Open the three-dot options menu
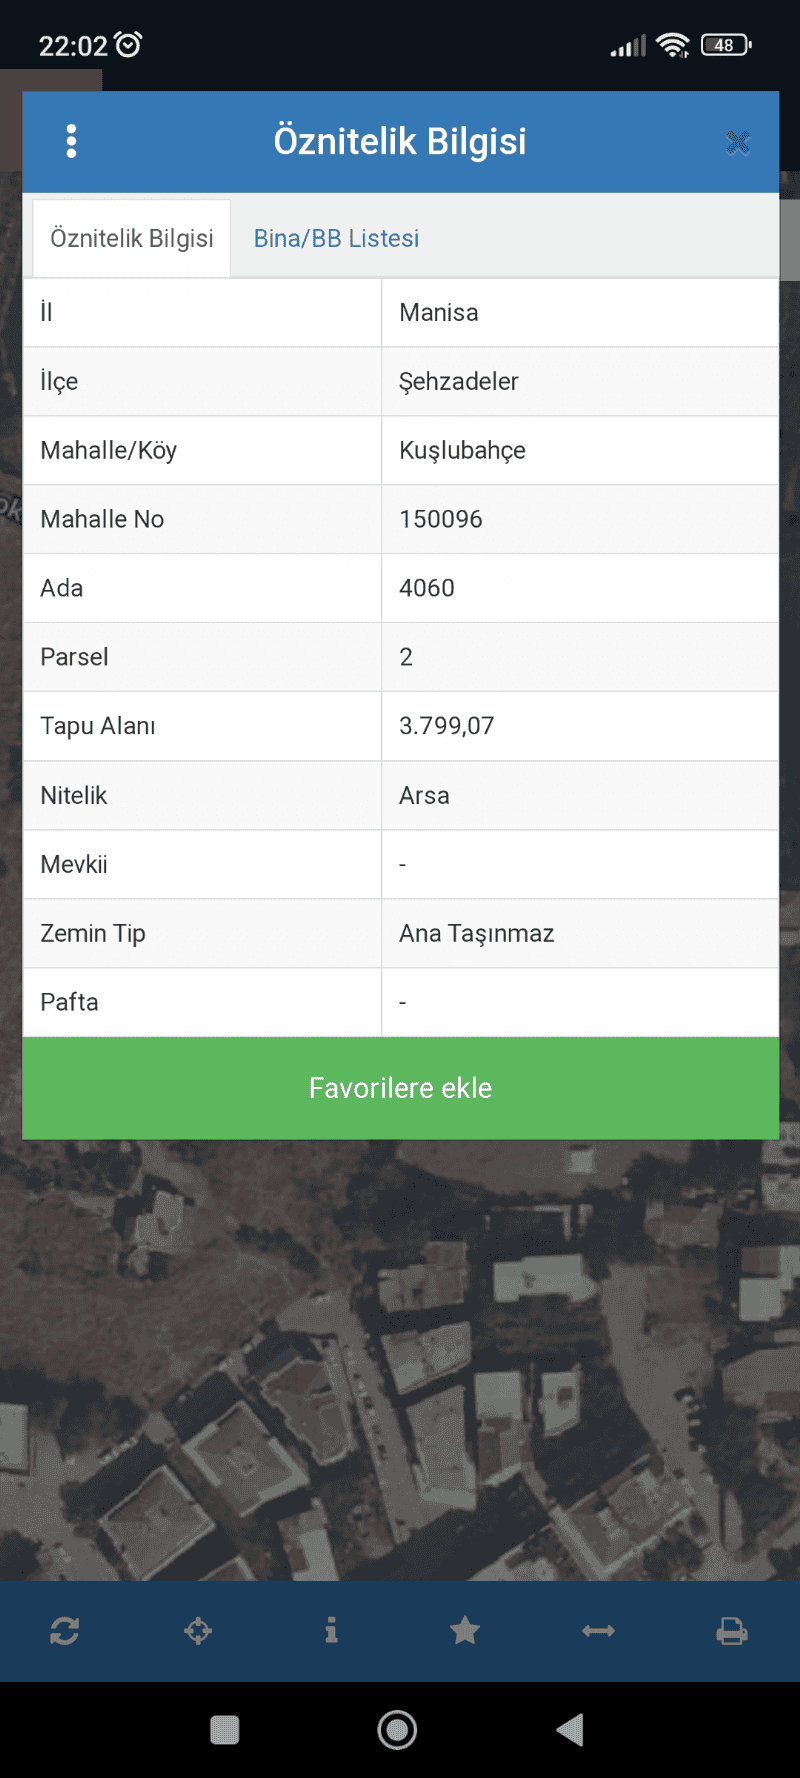This screenshot has height=1778, width=800. pos(71,141)
